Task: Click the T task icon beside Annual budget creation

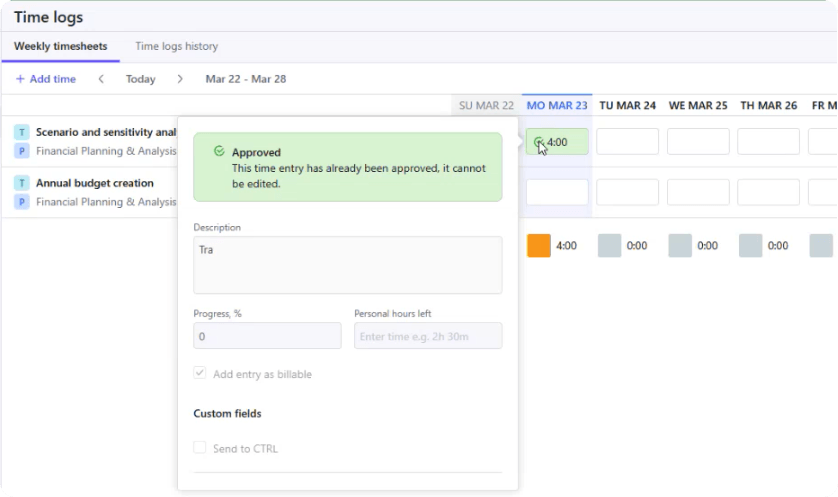Action: tap(22, 183)
